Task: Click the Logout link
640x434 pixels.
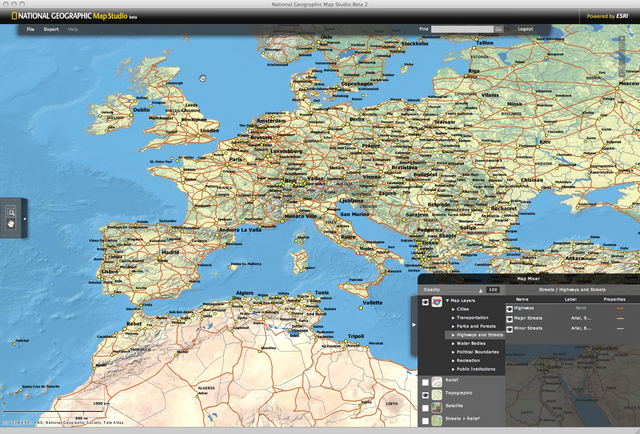Action: (525, 29)
